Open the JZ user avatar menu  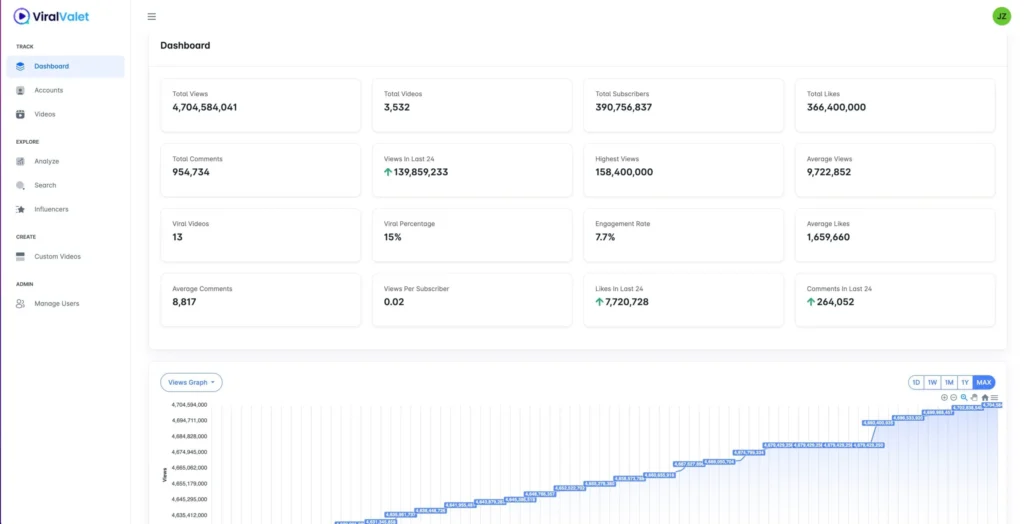click(1001, 16)
